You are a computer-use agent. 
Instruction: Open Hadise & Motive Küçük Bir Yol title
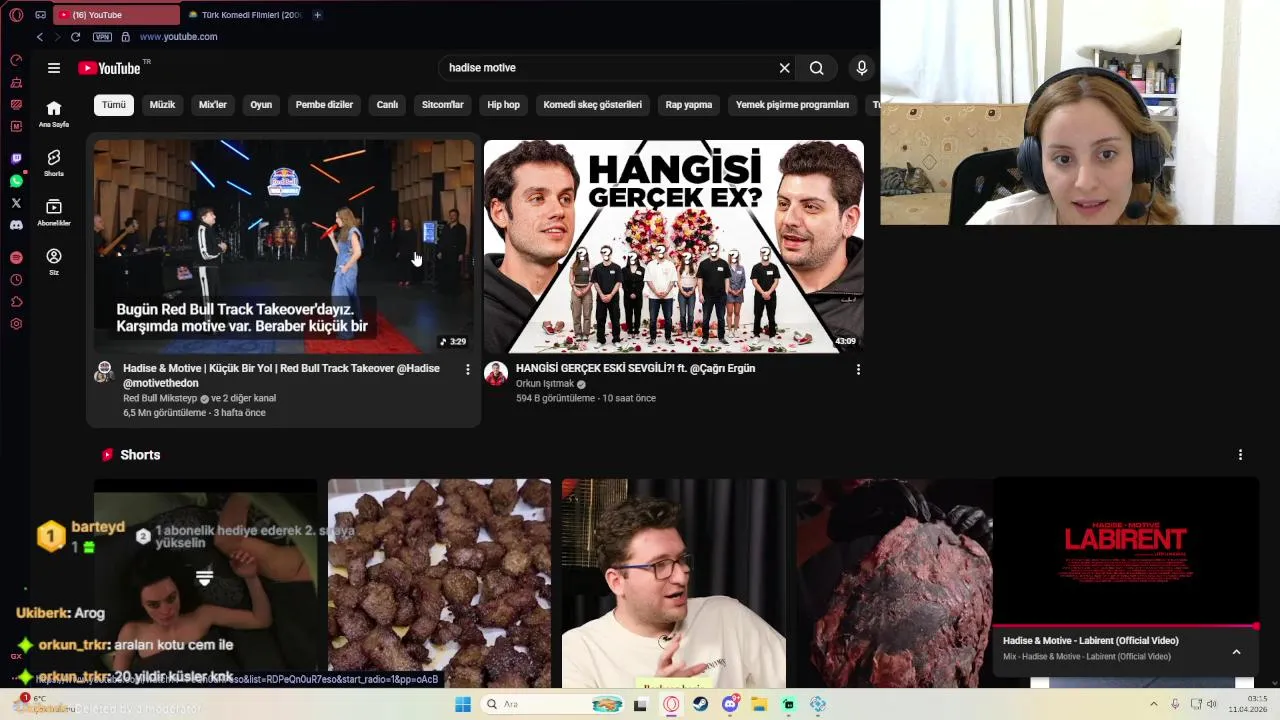click(281, 375)
